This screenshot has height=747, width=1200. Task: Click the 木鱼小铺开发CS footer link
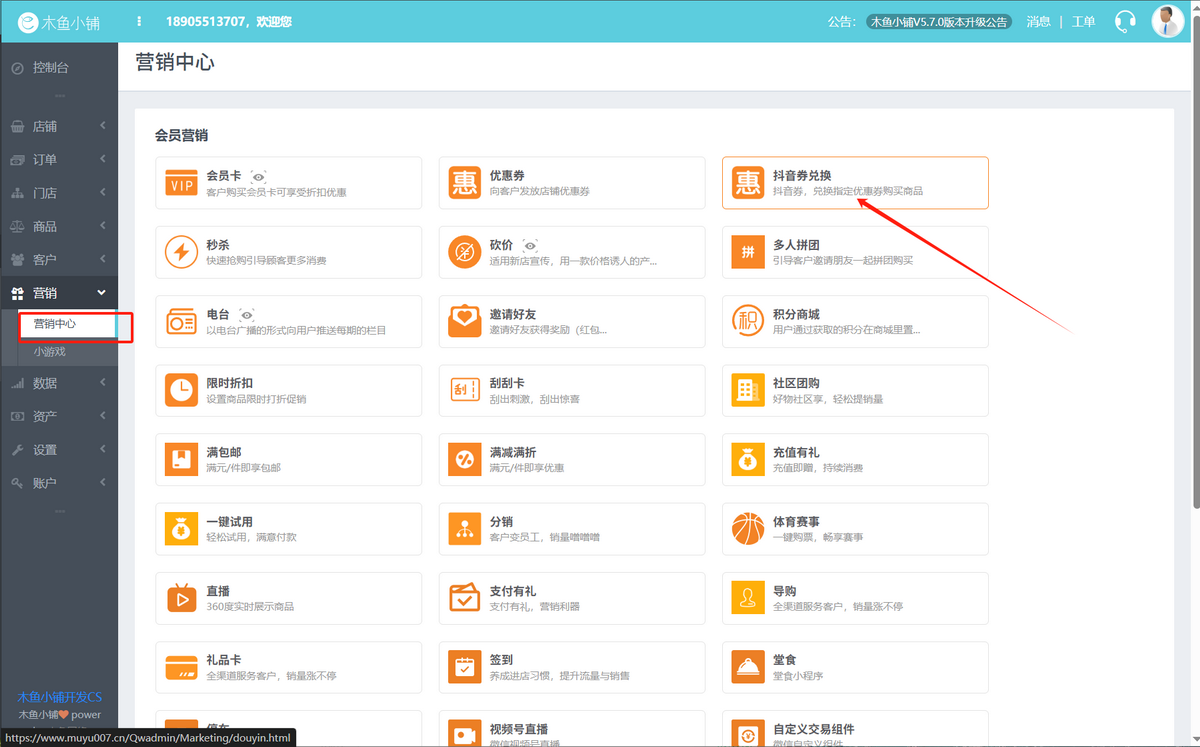(59, 697)
